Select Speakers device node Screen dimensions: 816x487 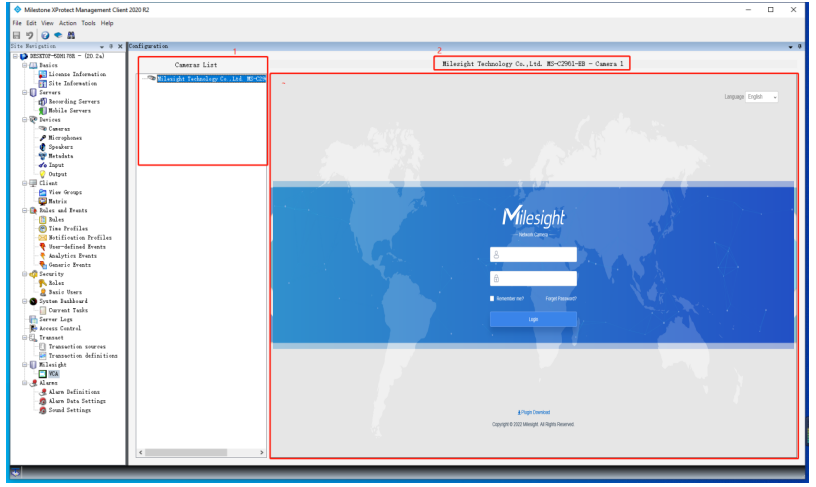point(61,147)
